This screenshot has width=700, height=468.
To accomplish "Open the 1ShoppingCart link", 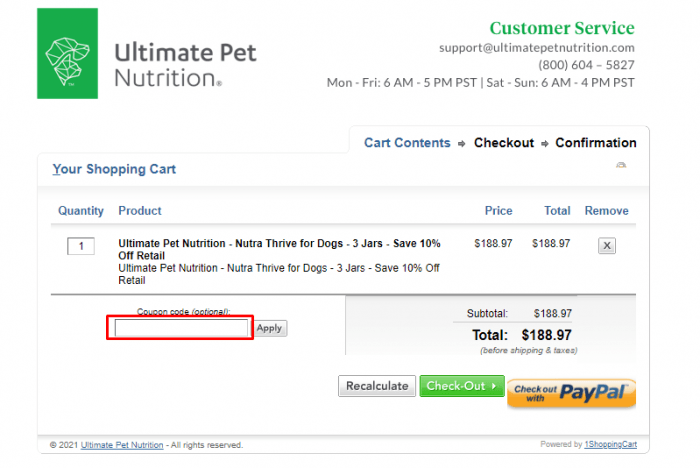I will point(611,444).
